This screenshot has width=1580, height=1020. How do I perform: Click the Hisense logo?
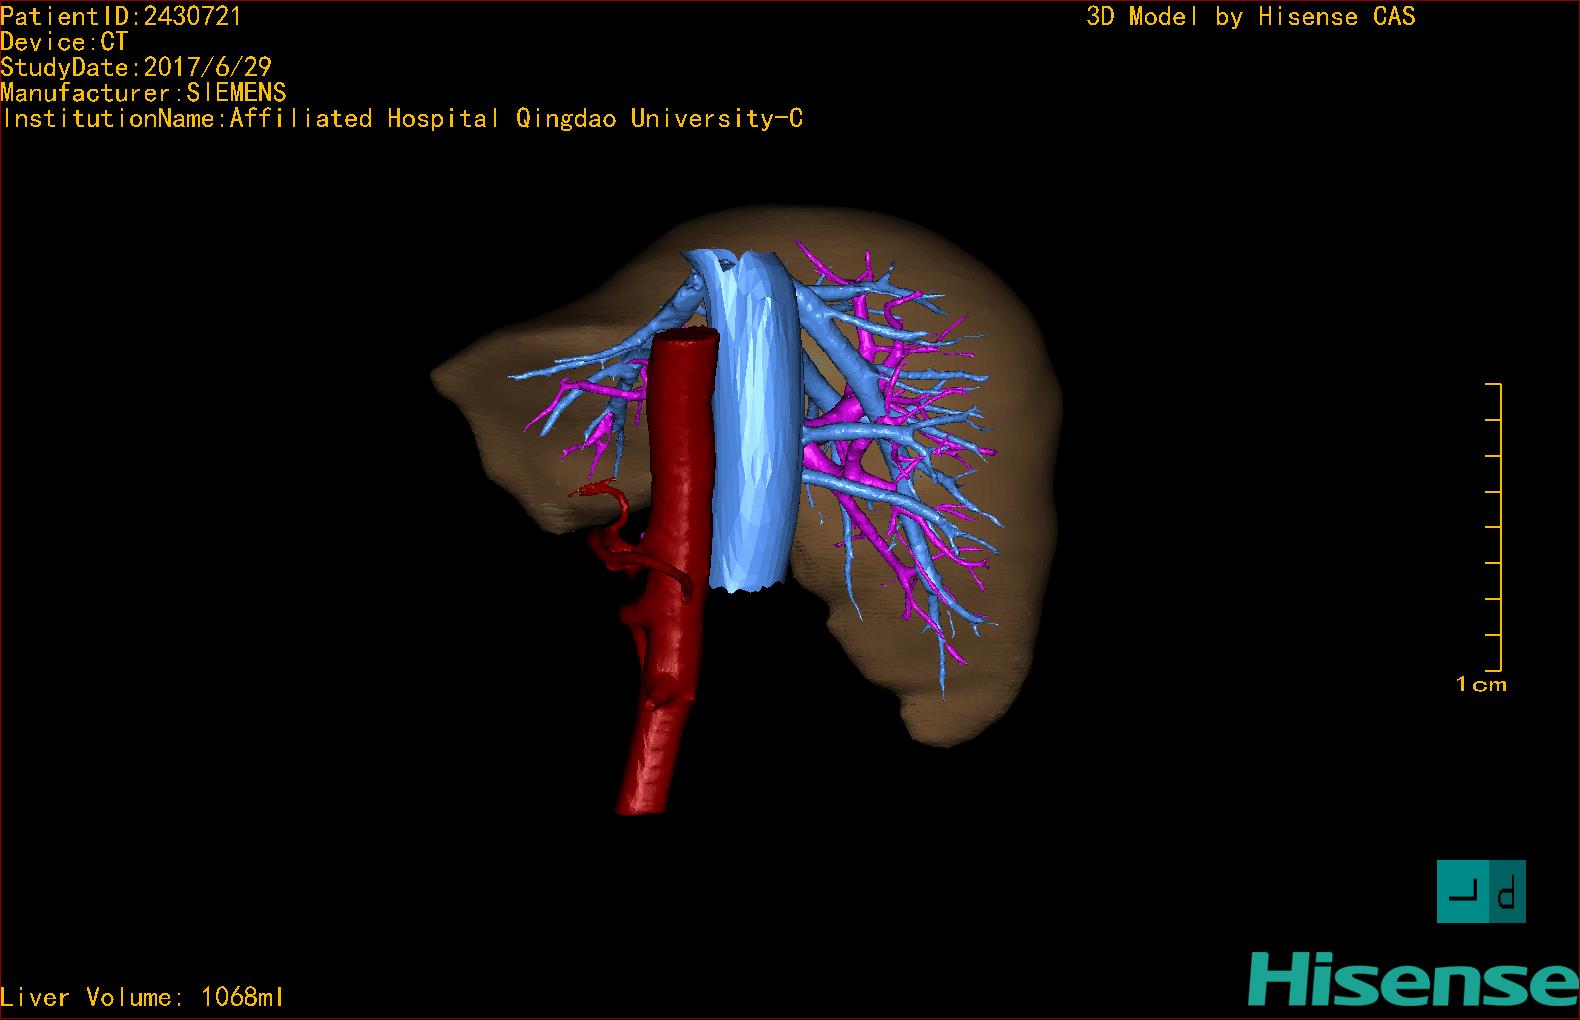coord(1412,979)
